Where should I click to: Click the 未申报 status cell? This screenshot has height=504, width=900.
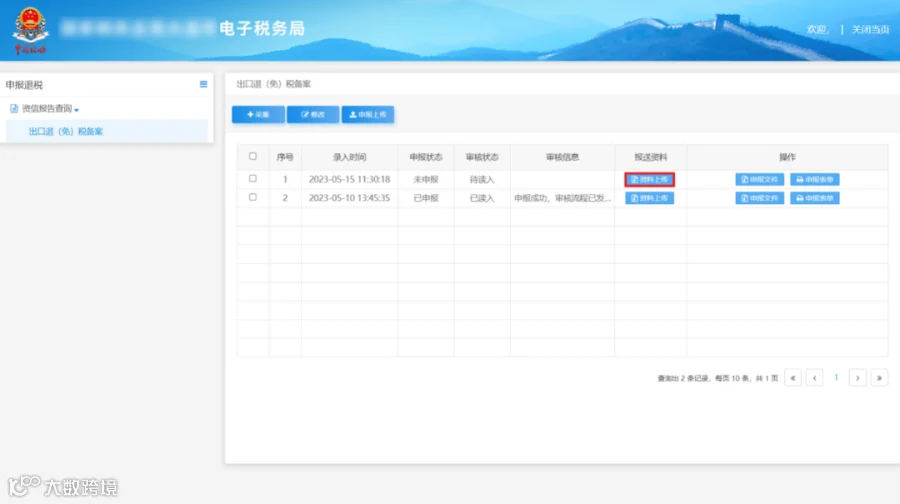[425, 179]
